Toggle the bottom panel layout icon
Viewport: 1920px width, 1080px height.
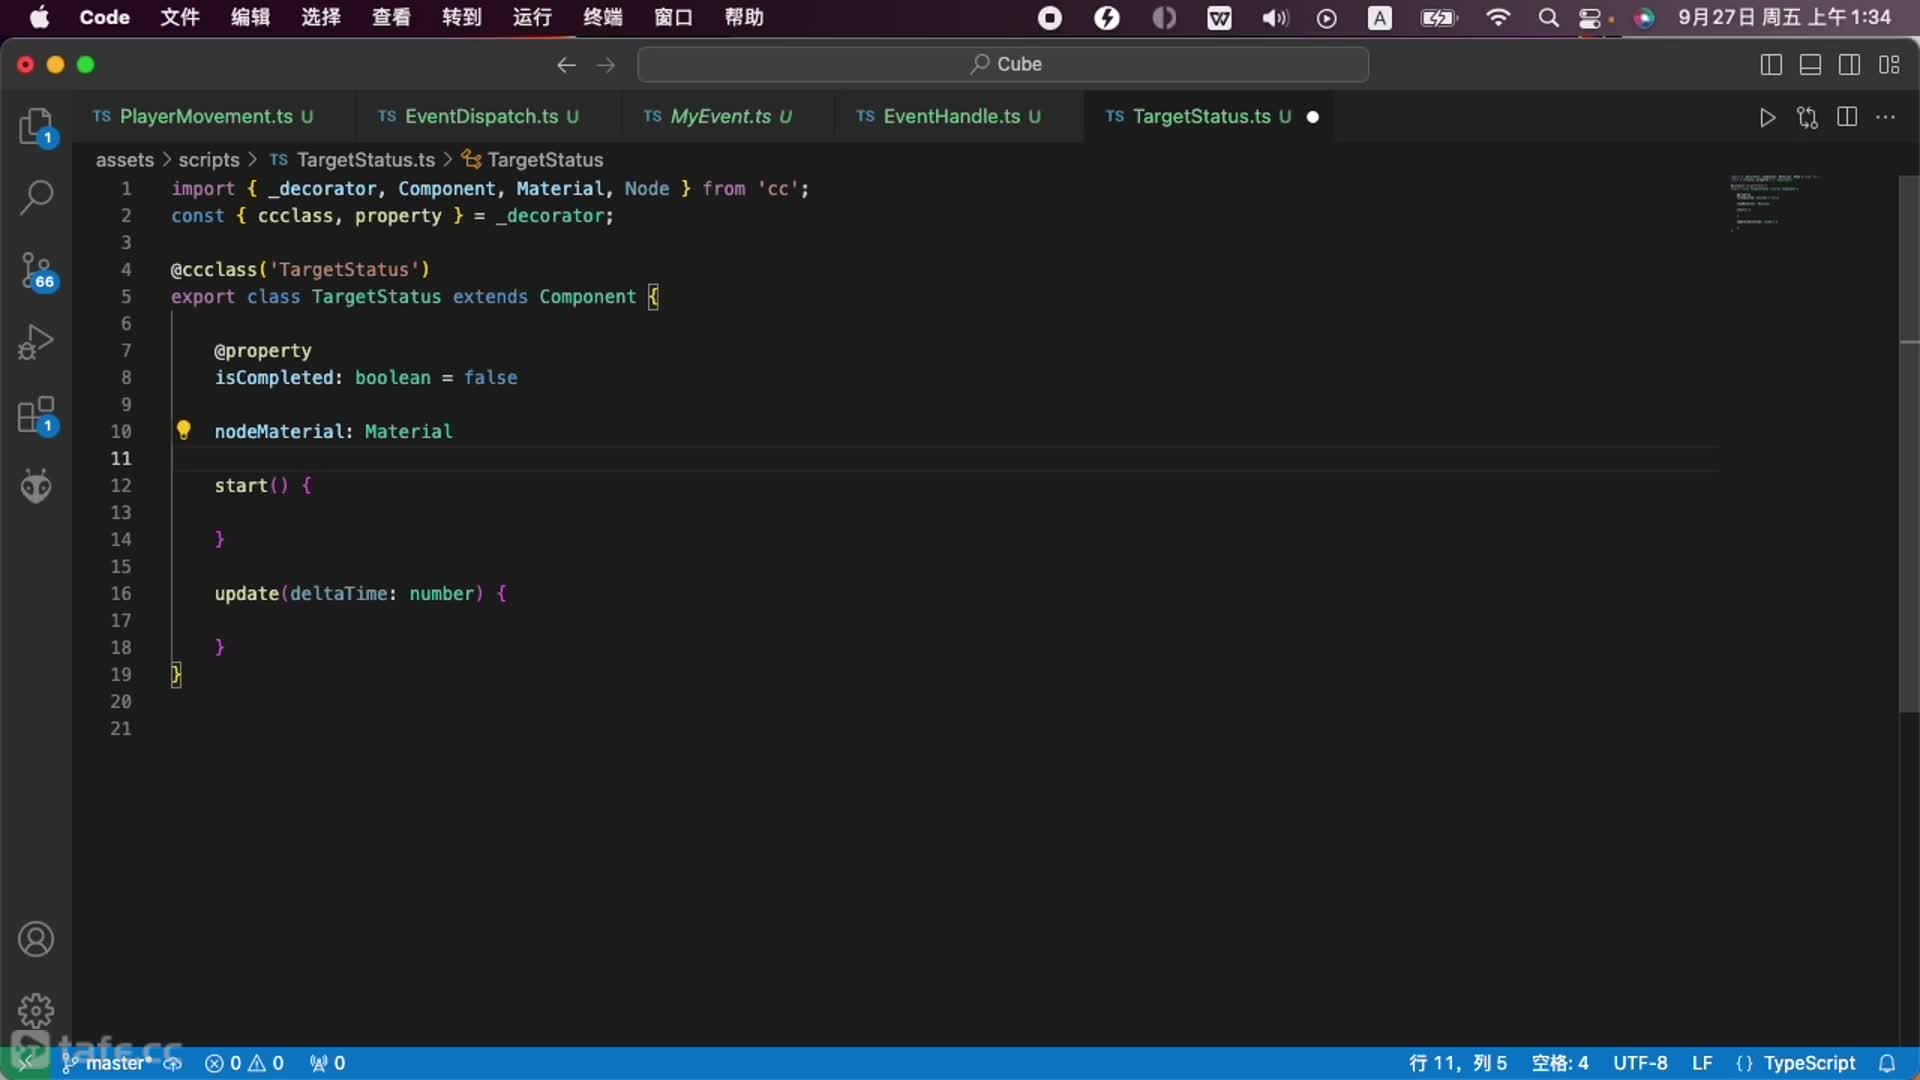pyautogui.click(x=1810, y=65)
